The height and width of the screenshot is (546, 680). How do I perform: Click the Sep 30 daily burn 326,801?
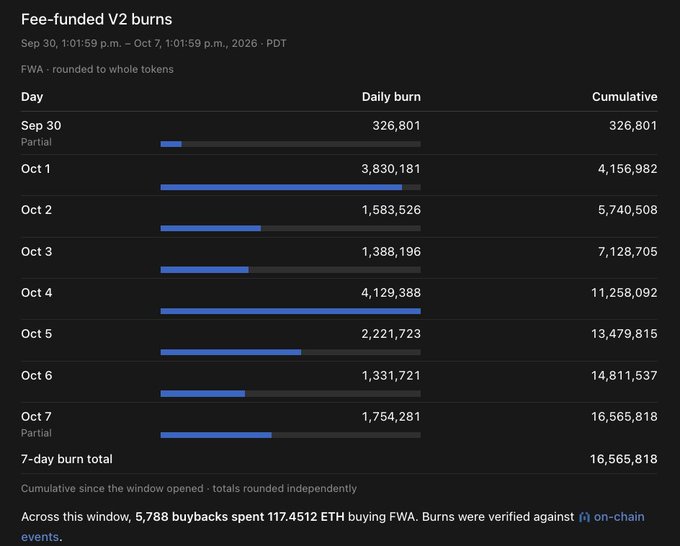point(396,126)
